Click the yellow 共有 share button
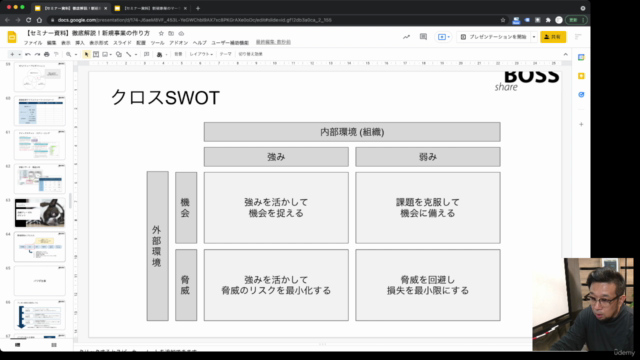 [553, 37]
